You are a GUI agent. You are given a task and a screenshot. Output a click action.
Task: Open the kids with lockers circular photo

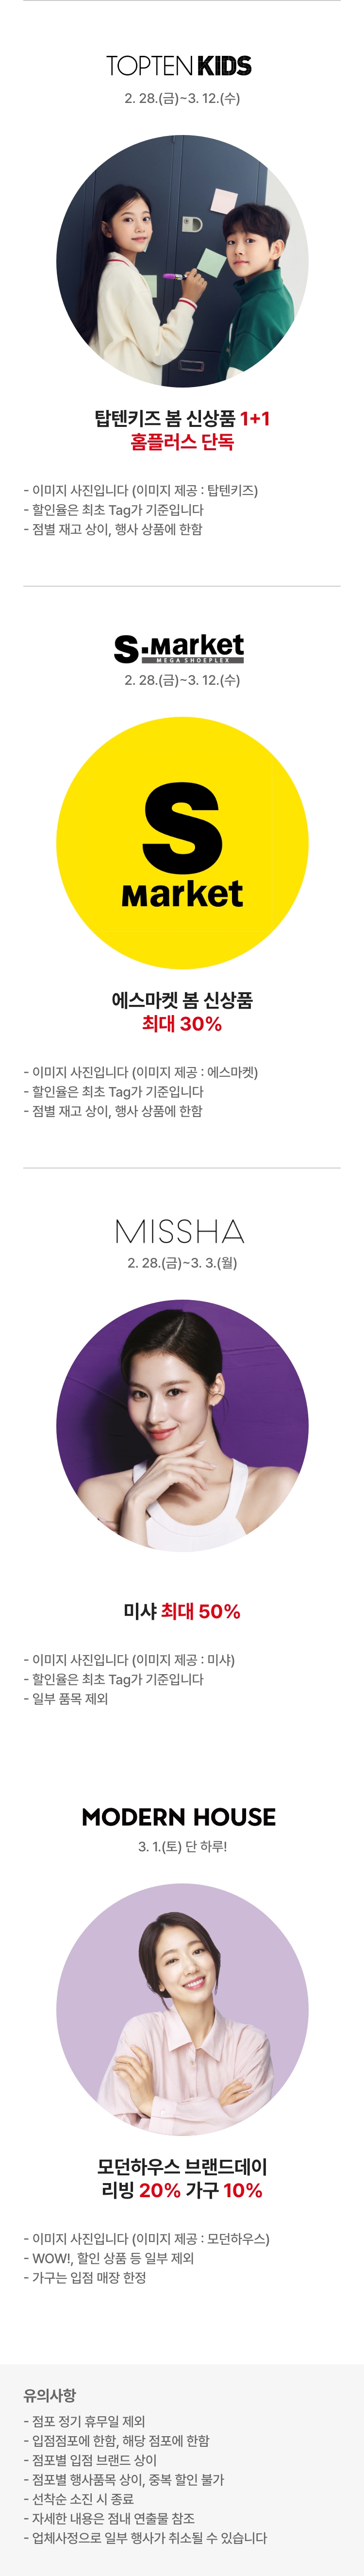182,261
